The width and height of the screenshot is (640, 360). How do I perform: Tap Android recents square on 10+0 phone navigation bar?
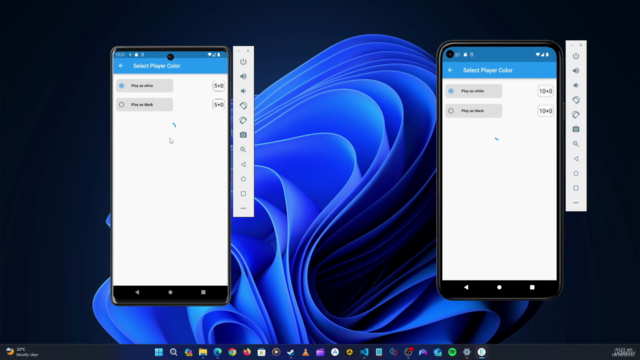click(x=532, y=287)
